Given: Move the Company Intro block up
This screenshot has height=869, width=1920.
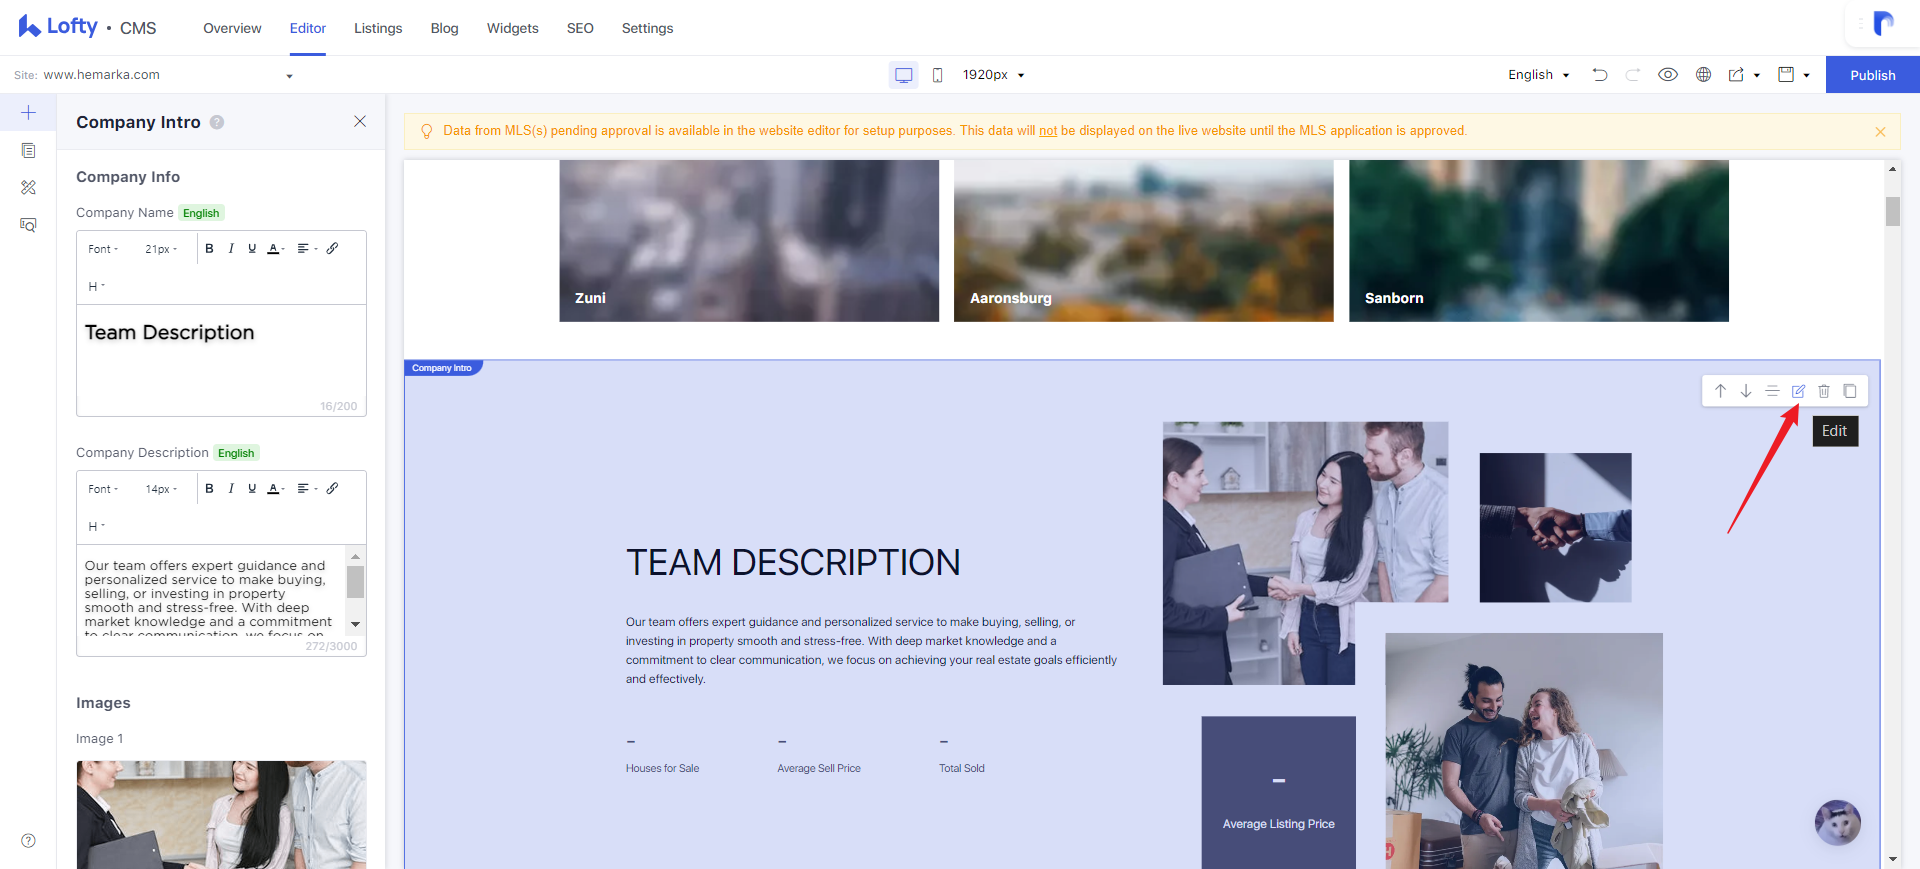Looking at the screenshot, I should pyautogui.click(x=1720, y=391).
